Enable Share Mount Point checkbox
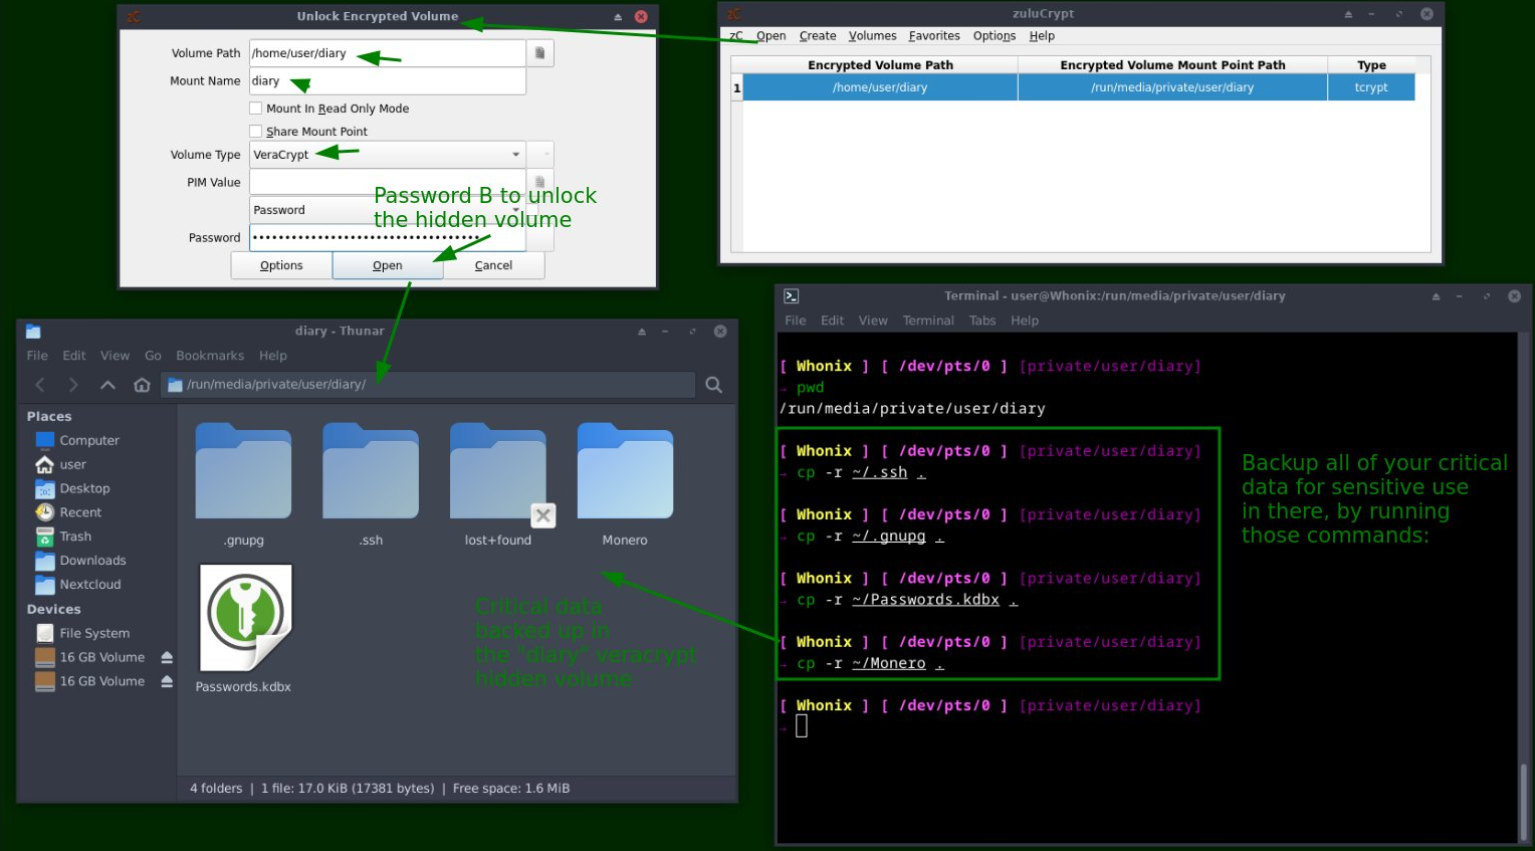This screenshot has height=851, width=1535. click(256, 131)
